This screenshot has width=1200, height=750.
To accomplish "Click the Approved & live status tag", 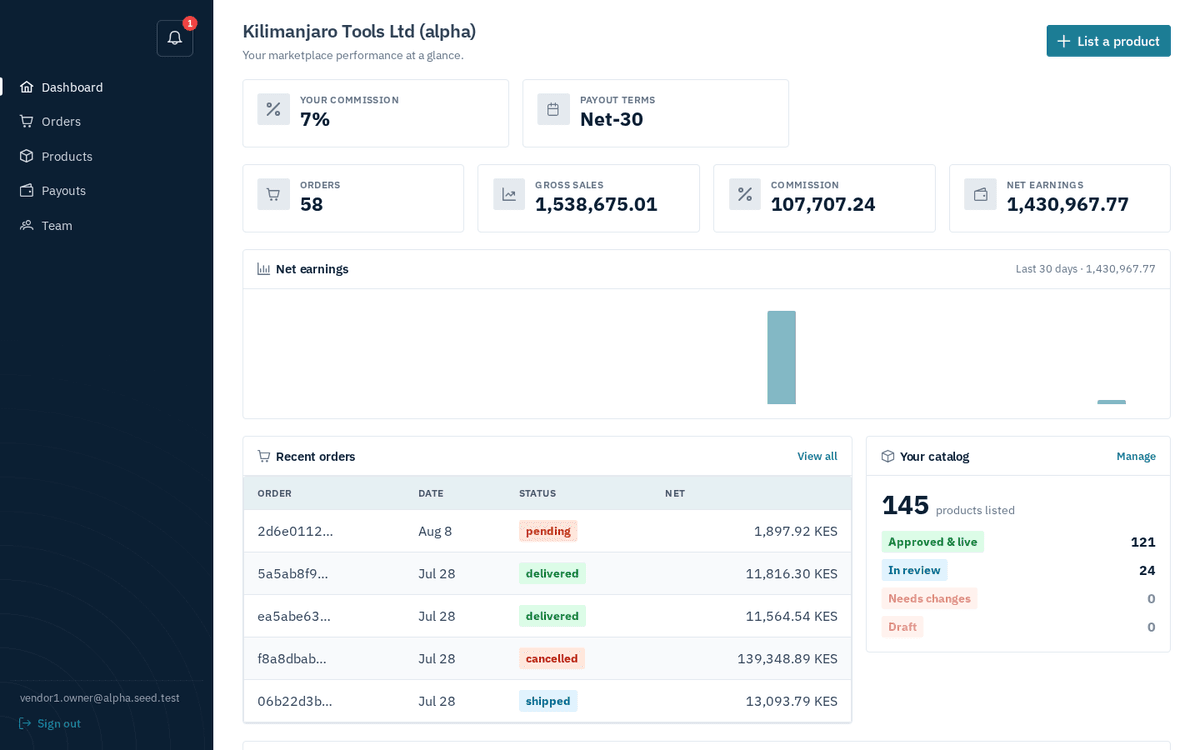I will (x=932, y=542).
